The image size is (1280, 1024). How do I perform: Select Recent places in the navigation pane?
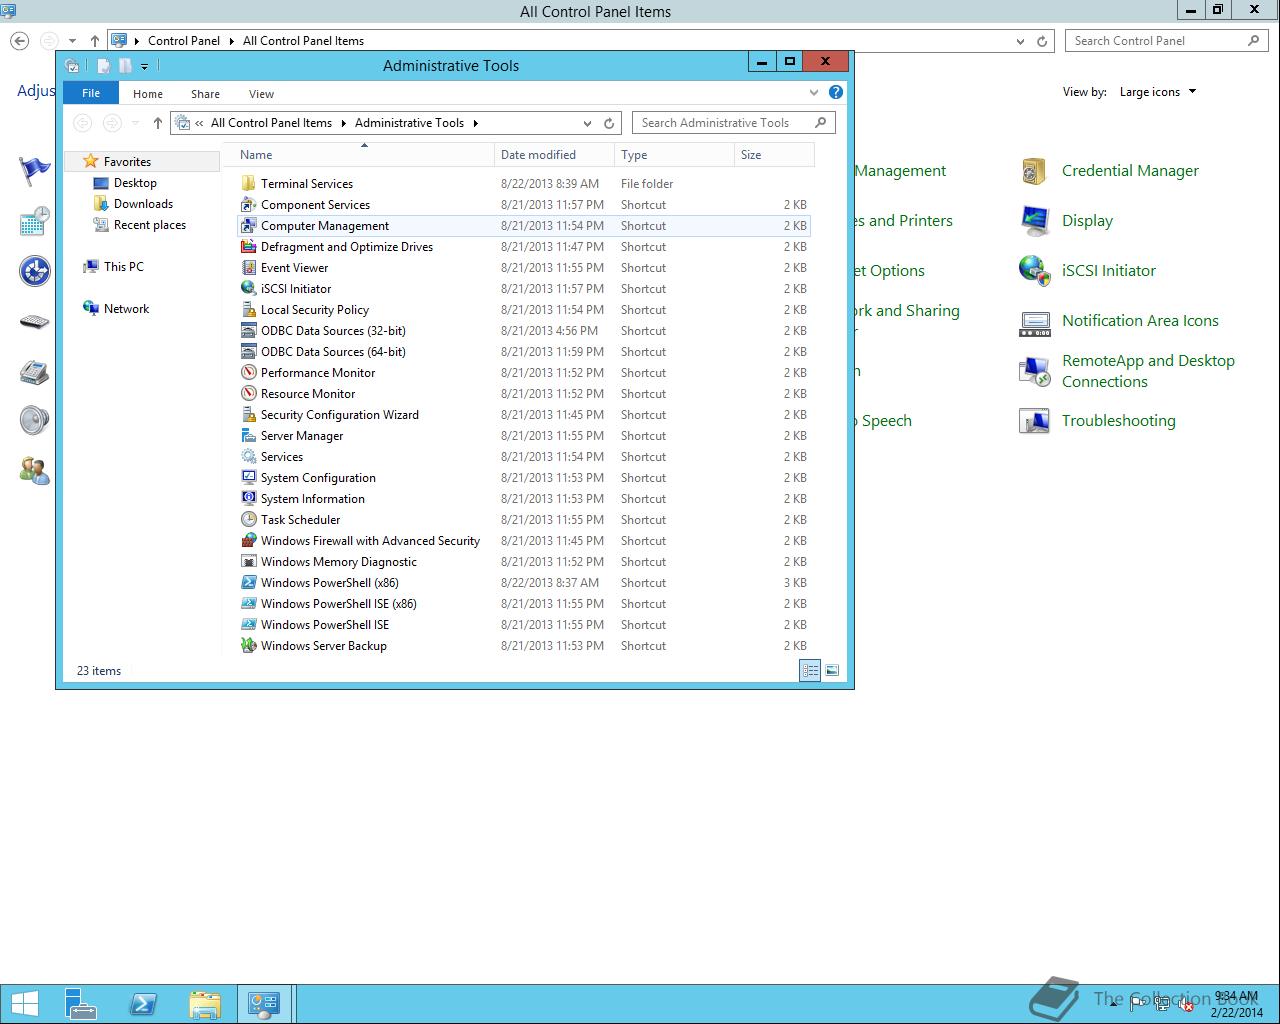[x=149, y=225]
